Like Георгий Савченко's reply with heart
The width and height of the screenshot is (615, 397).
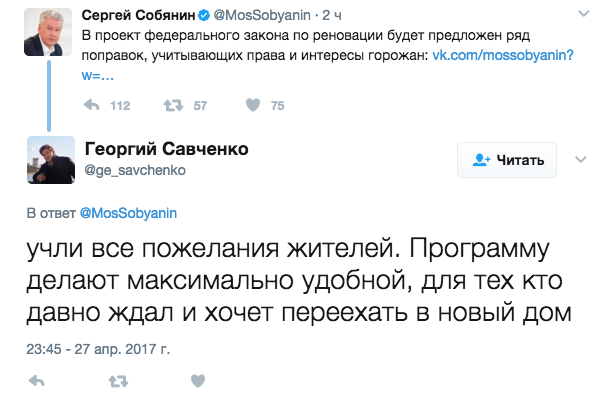click(x=198, y=381)
